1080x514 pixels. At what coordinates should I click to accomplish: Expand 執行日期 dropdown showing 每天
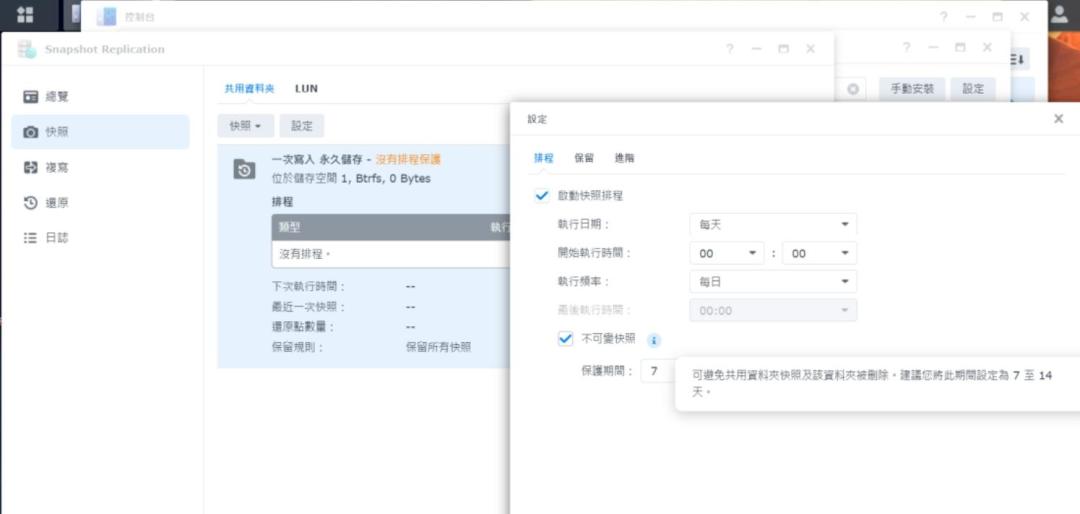[x=773, y=225]
